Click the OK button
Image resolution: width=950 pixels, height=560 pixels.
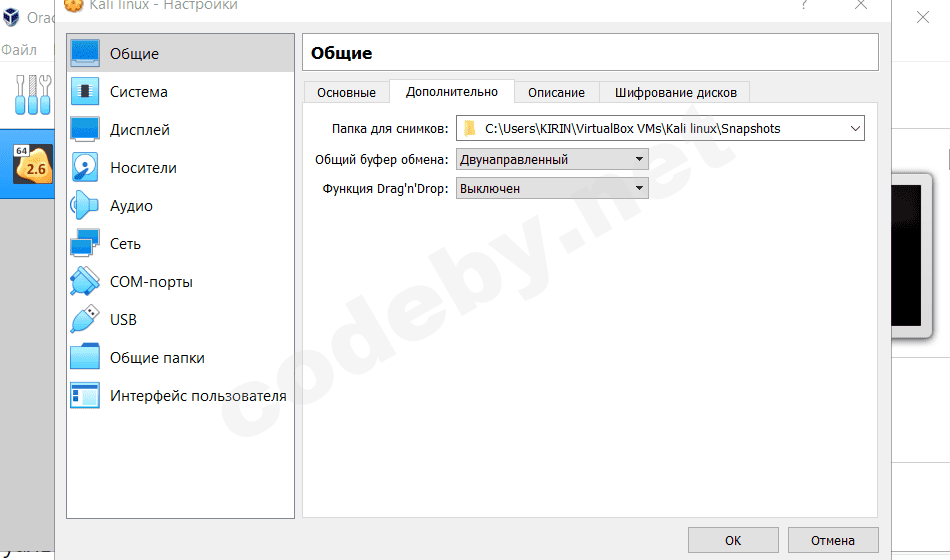(733, 540)
